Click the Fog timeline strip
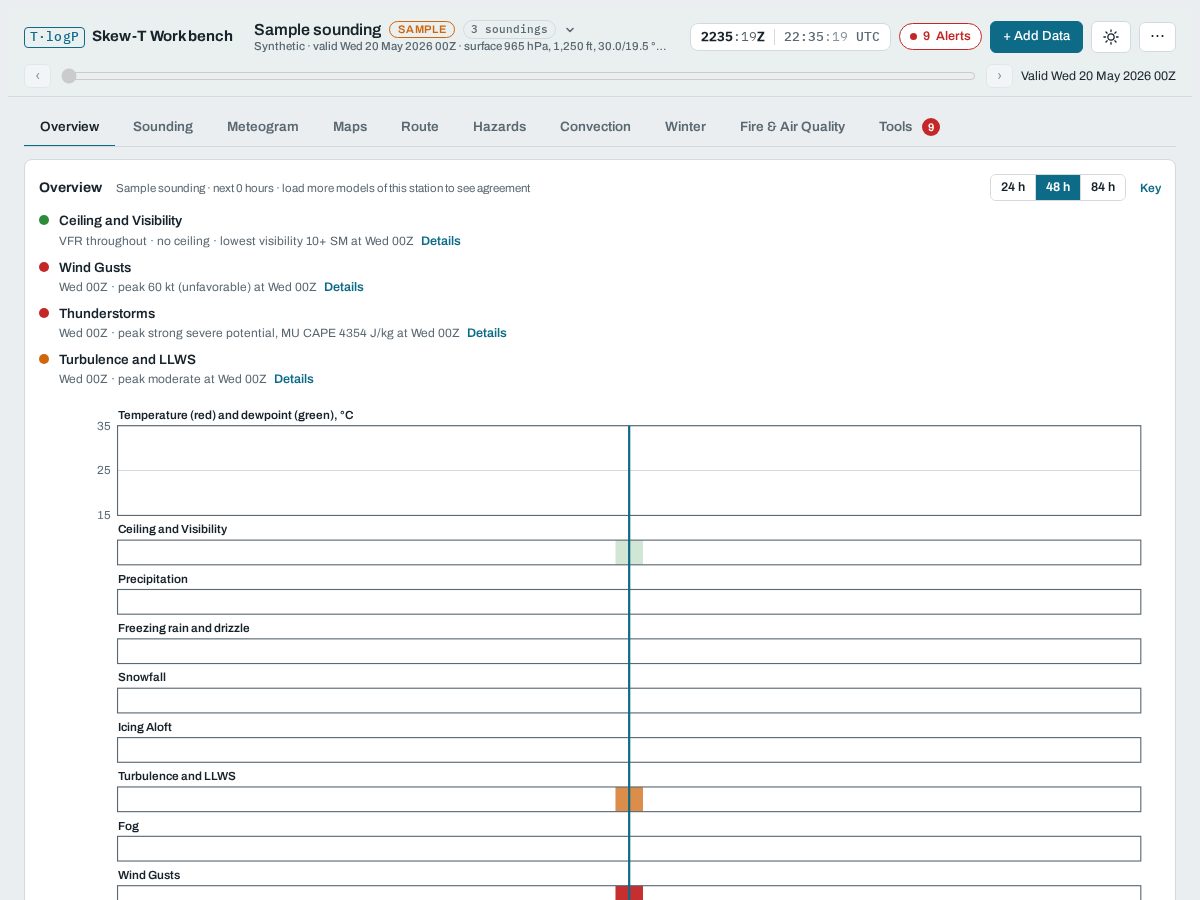 [629, 849]
